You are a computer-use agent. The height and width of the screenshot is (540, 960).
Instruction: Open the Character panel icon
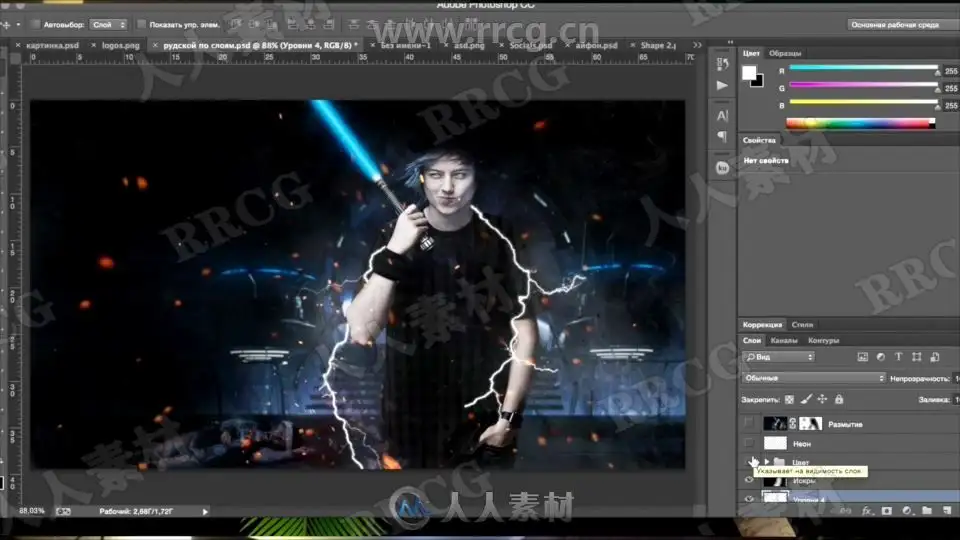click(x=722, y=116)
